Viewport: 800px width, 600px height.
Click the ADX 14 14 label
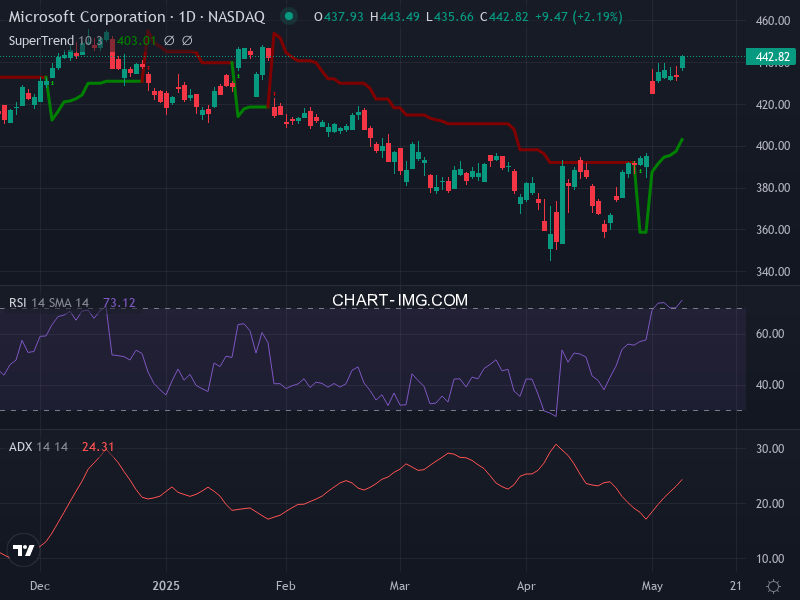pyautogui.click(x=38, y=446)
